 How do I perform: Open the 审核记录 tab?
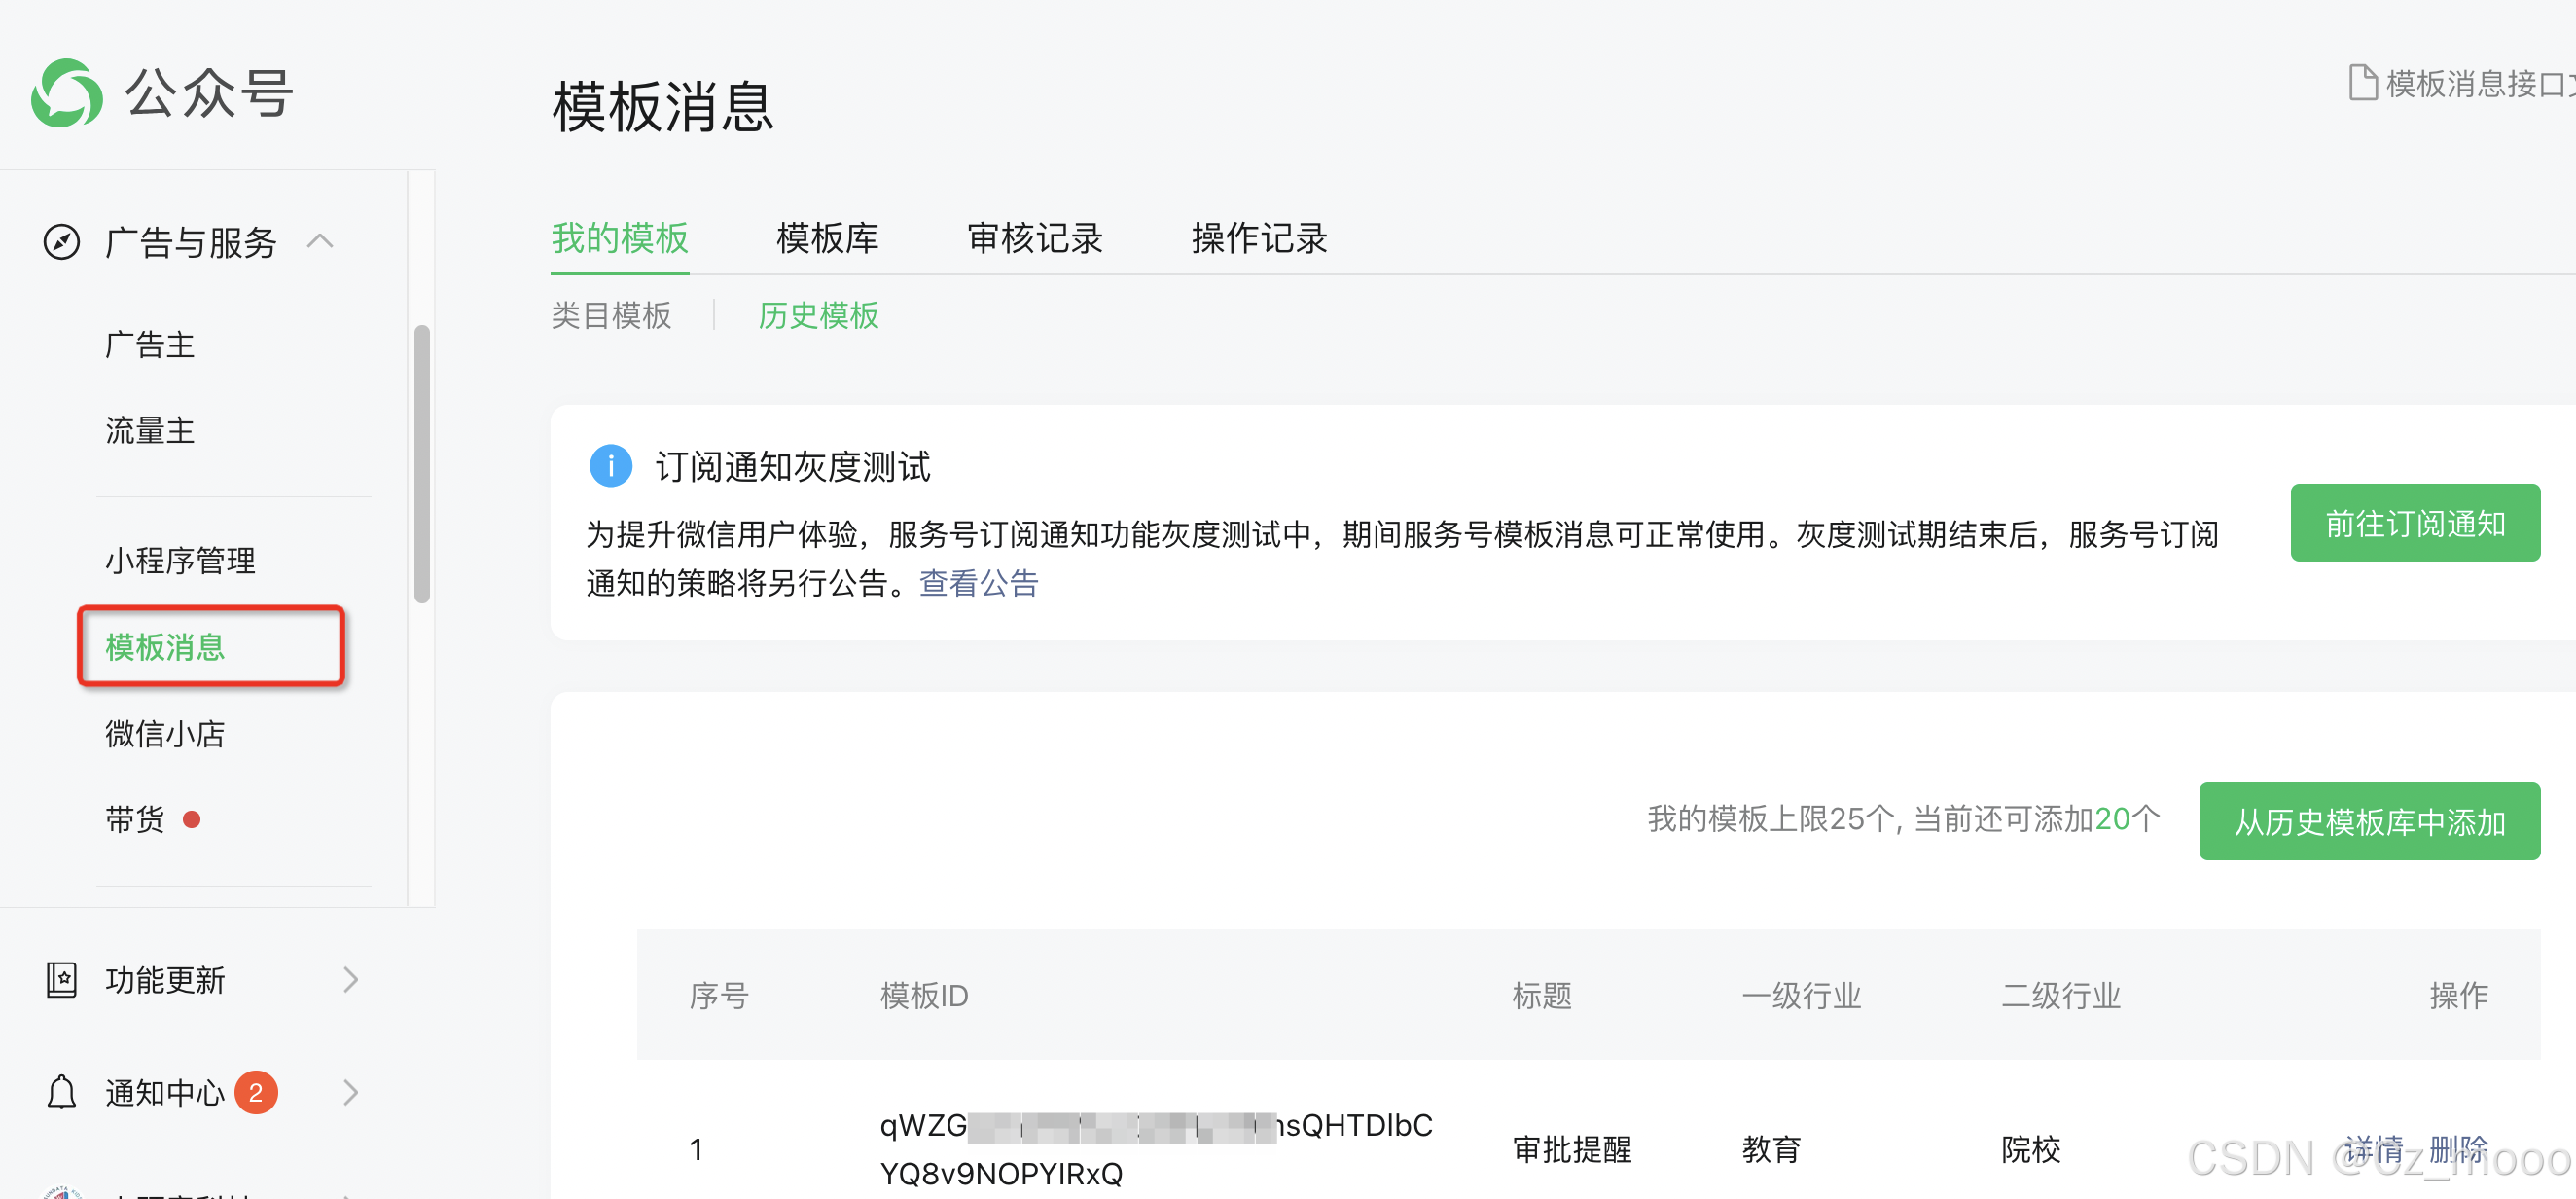point(1035,238)
